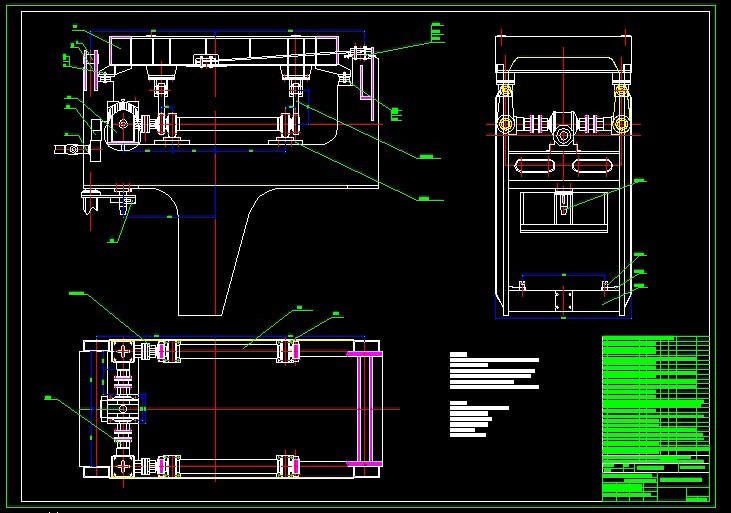Click the center motor reducer in the plan view

[x=120, y=409]
